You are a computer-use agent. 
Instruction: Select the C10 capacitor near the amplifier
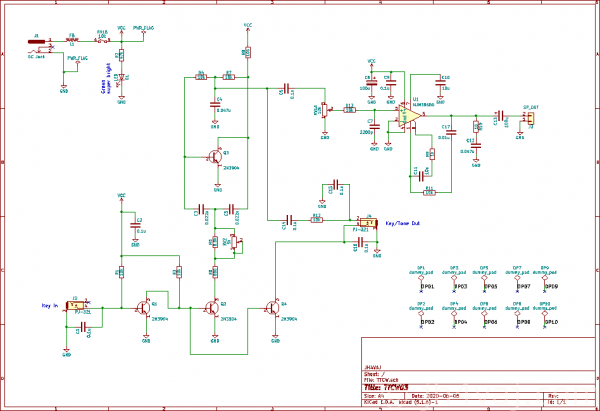click(x=441, y=84)
